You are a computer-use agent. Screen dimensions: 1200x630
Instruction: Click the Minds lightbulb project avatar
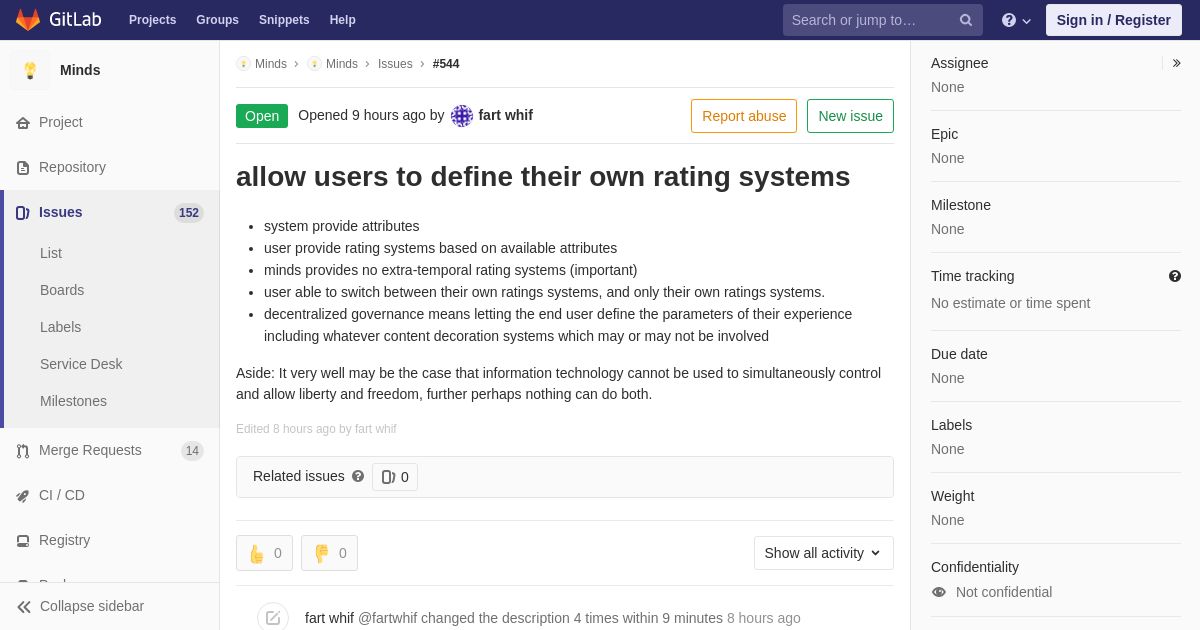pyautogui.click(x=30, y=70)
